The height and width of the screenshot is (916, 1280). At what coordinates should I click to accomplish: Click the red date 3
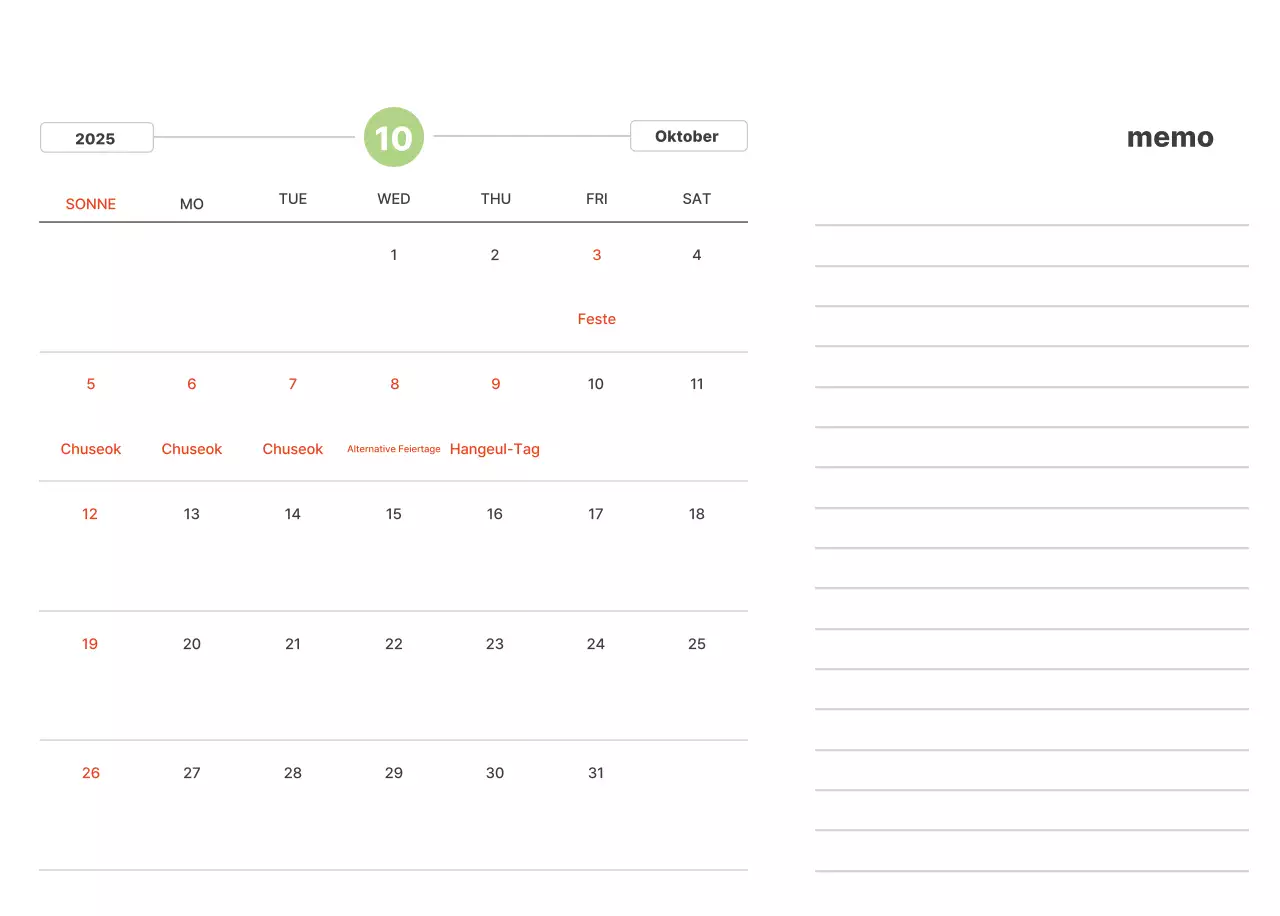click(x=596, y=255)
